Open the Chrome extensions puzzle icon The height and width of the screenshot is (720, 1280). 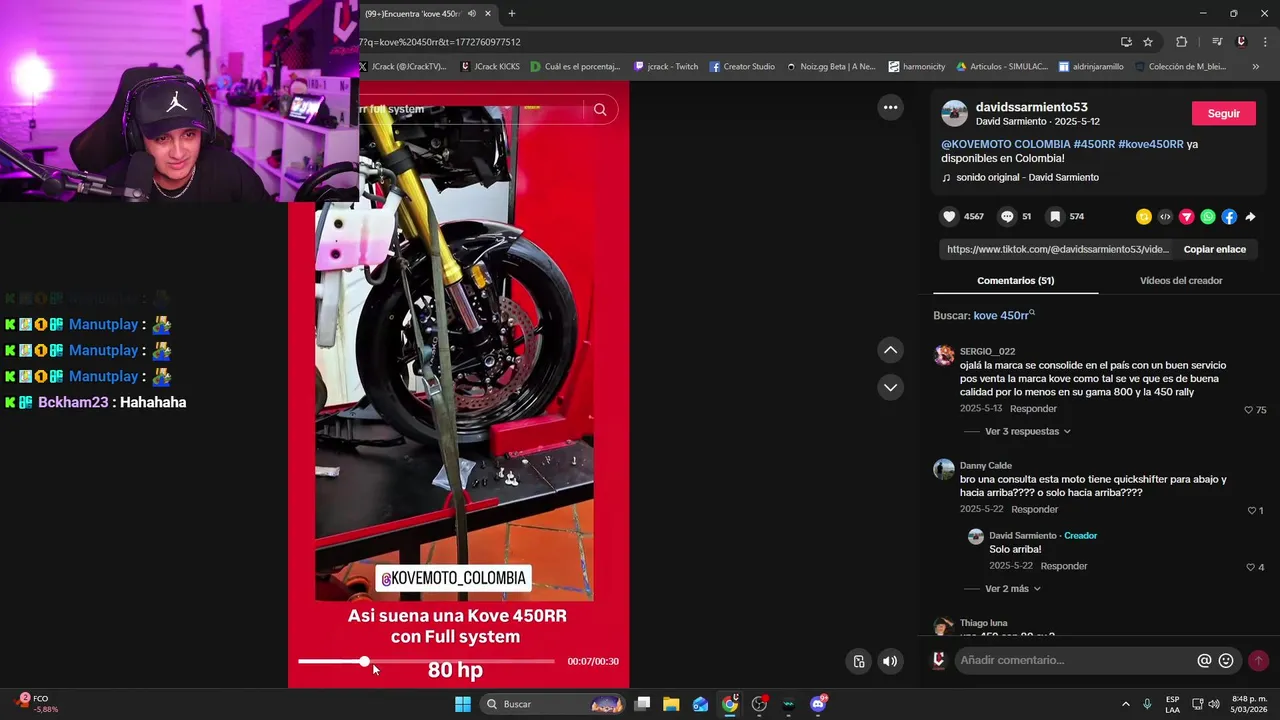(1181, 42)
